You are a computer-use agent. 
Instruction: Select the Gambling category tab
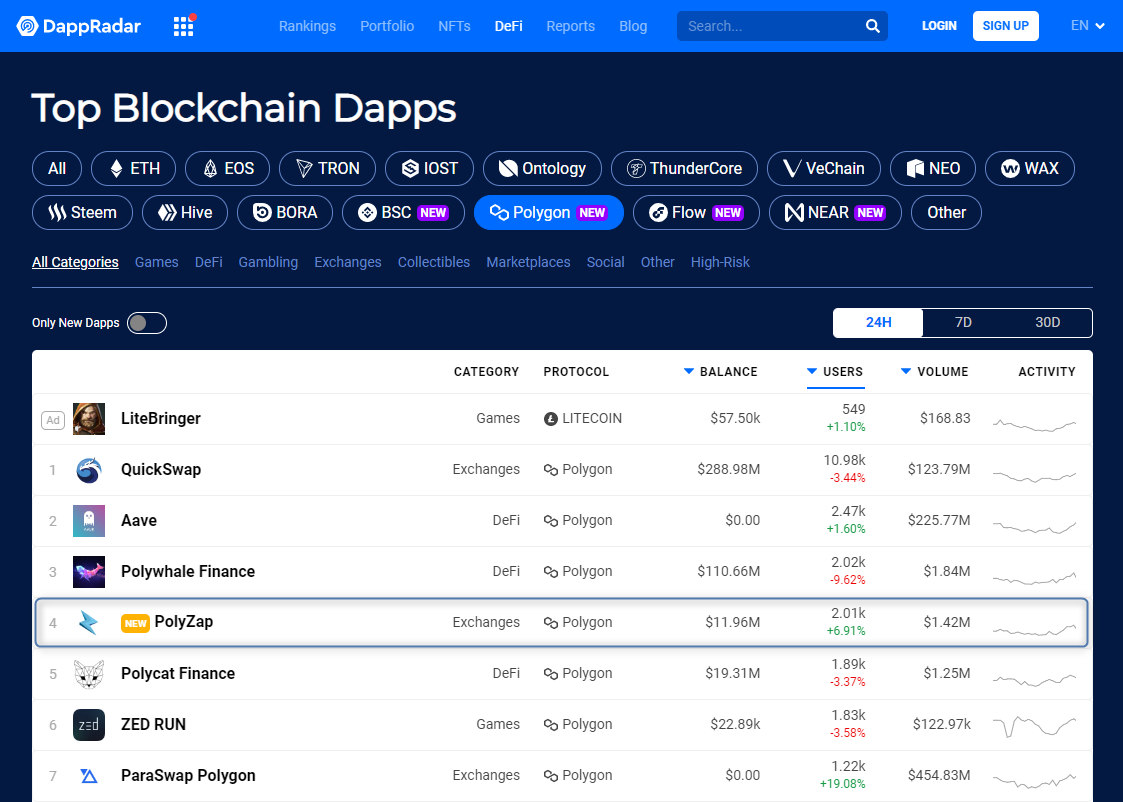click(268, 262)
